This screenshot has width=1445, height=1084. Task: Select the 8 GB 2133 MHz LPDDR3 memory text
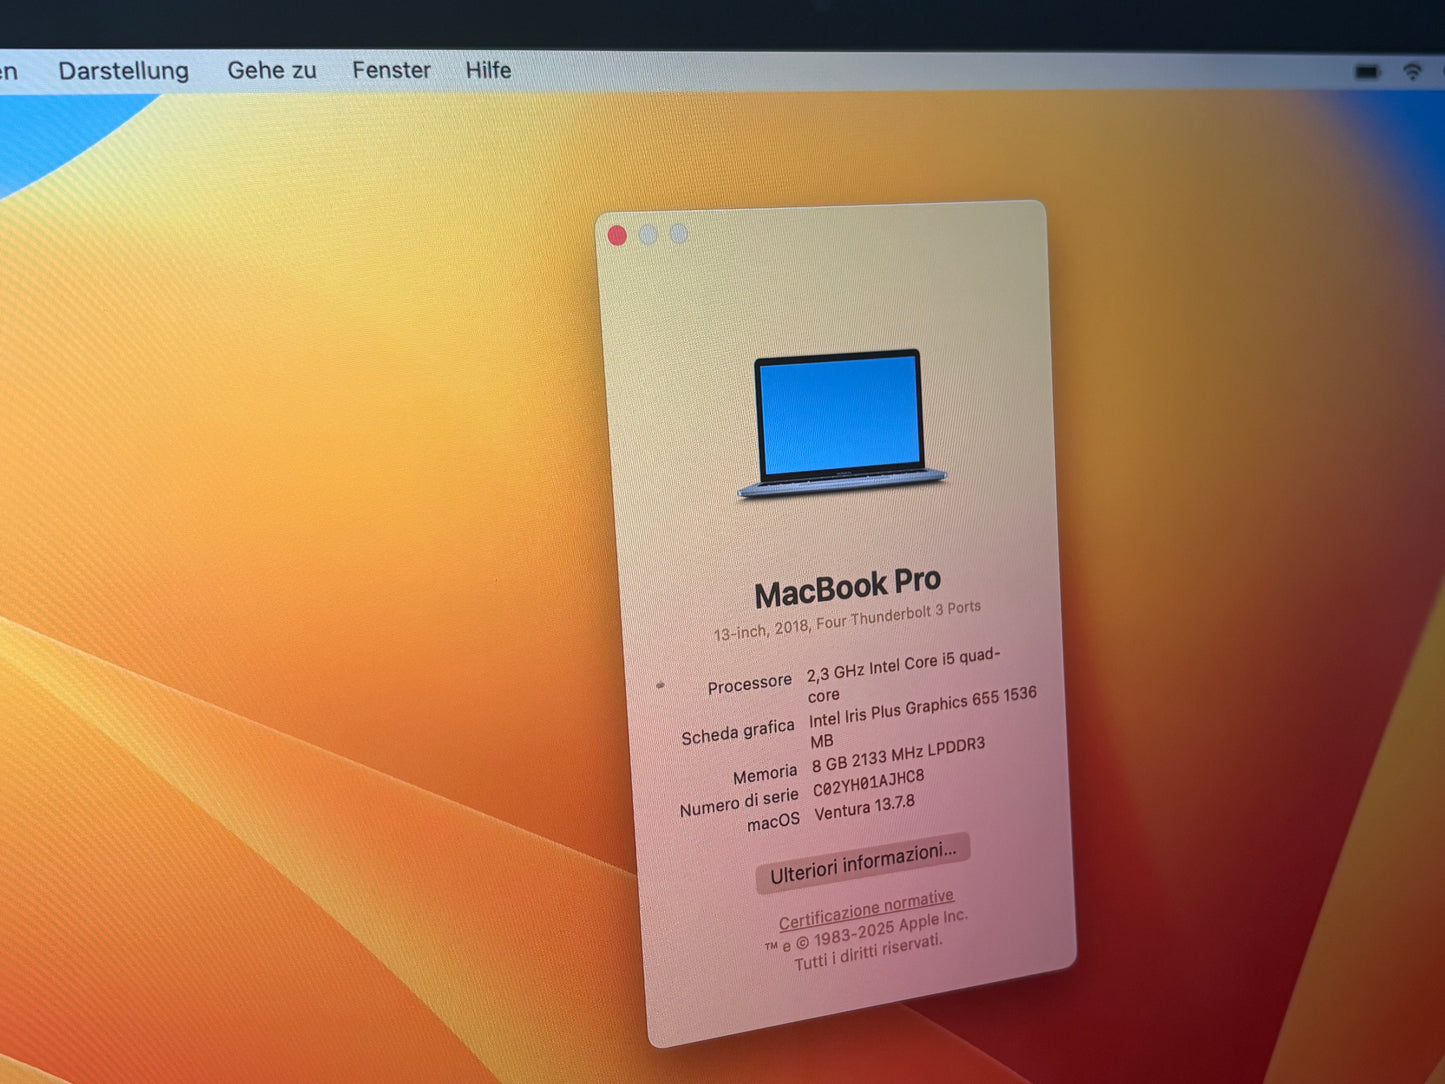click(x=898, y=756)
